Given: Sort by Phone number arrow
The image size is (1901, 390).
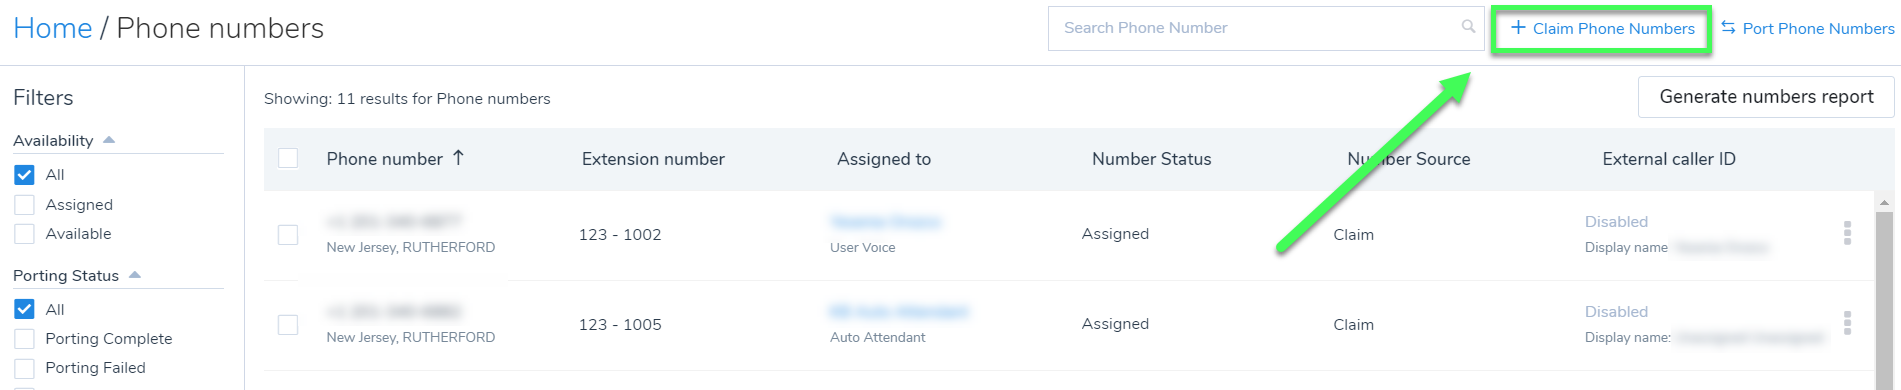Looking at the screenshot, I should click(x=458, y=158).
